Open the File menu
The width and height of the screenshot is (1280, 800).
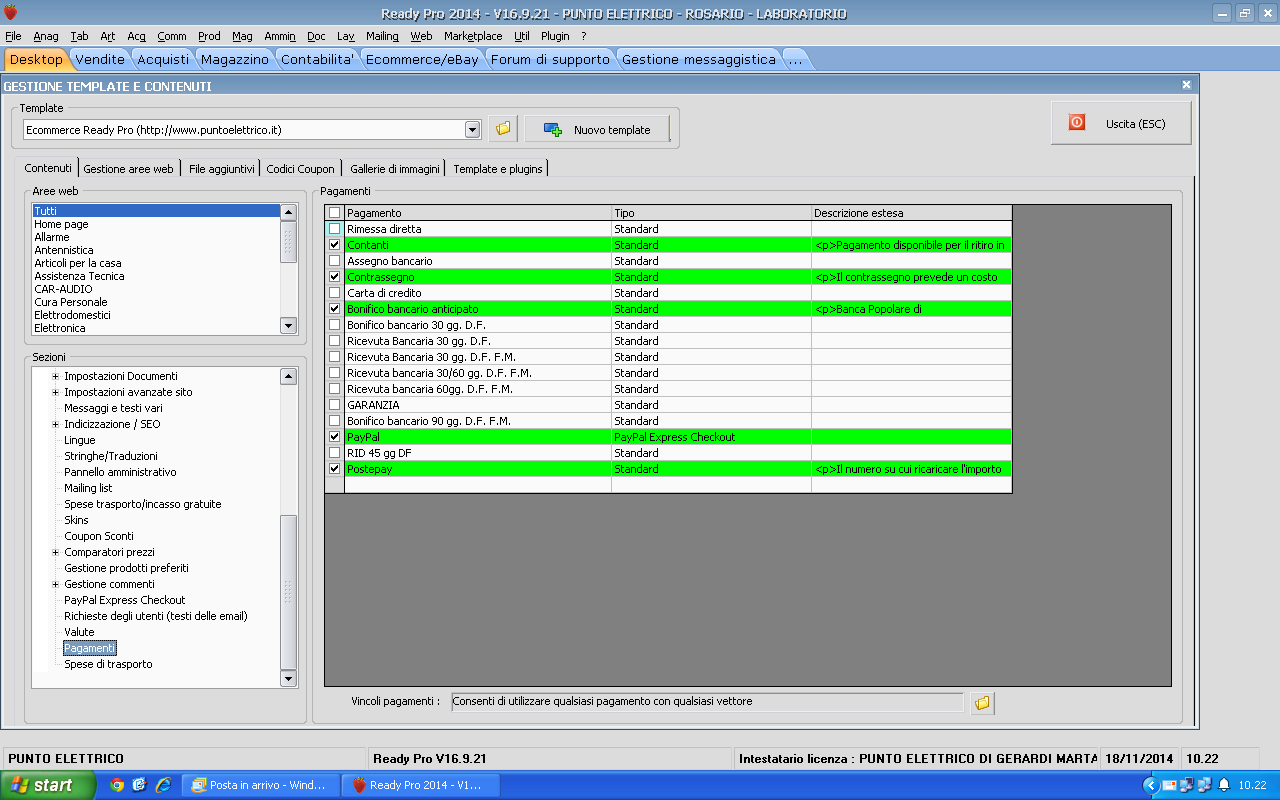13,36
